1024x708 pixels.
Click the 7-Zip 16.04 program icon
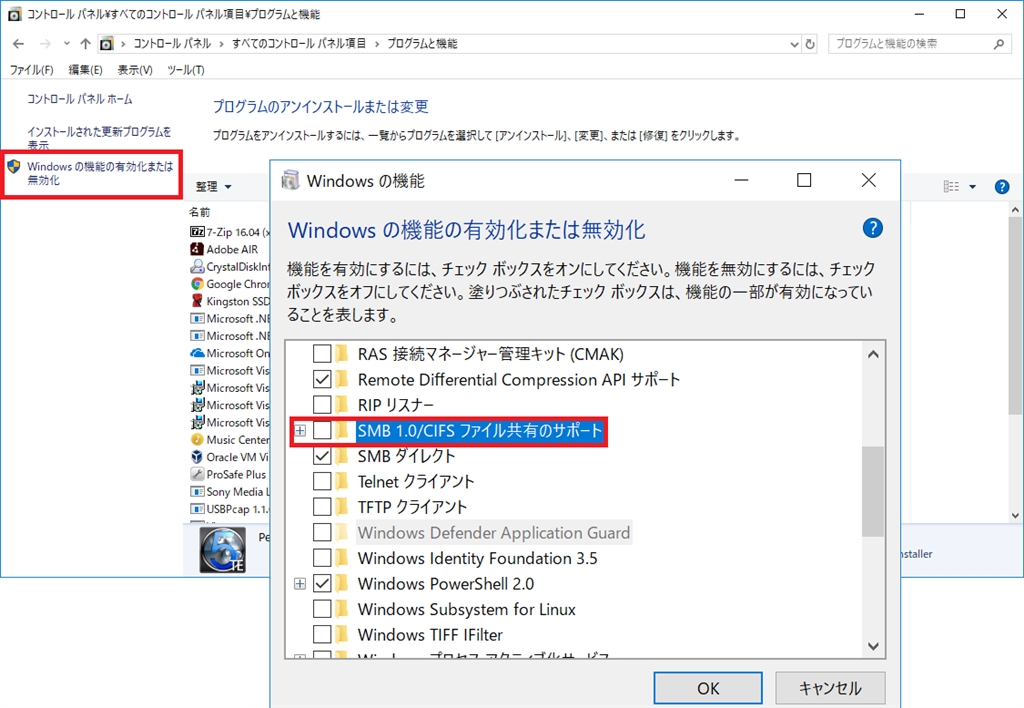(197, 232)
